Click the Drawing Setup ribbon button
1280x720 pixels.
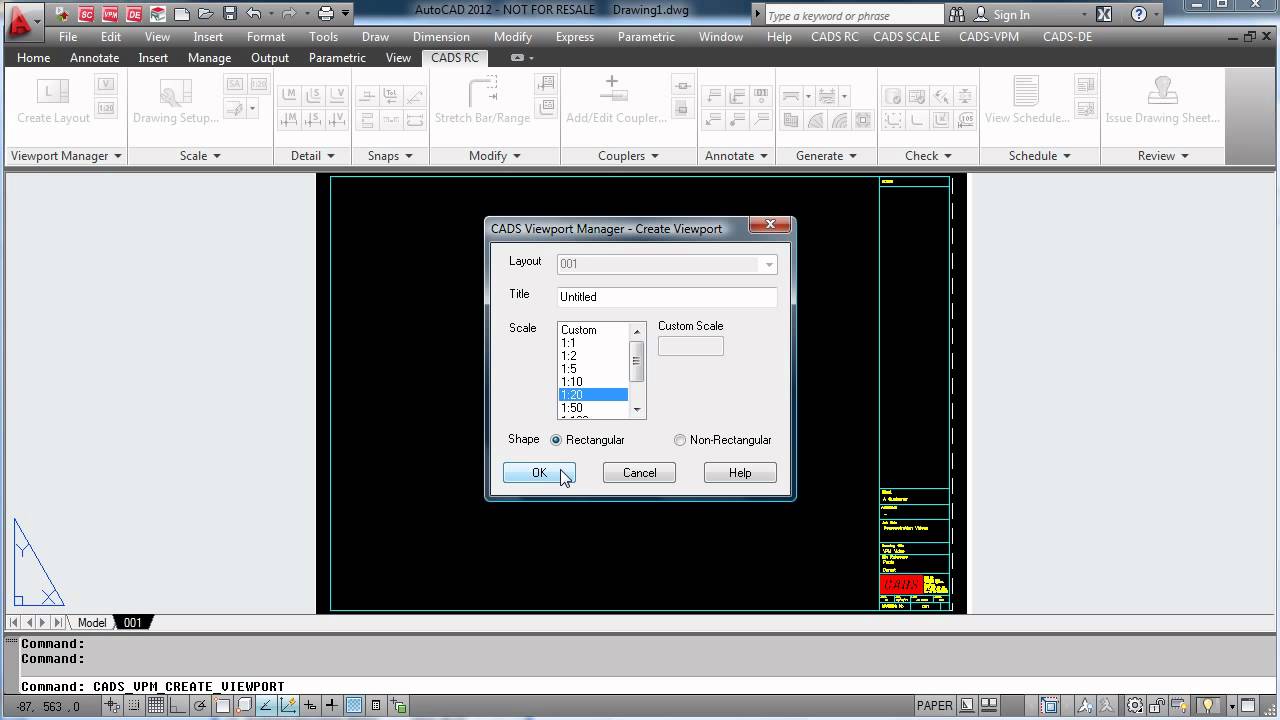(x=176, y=101)
